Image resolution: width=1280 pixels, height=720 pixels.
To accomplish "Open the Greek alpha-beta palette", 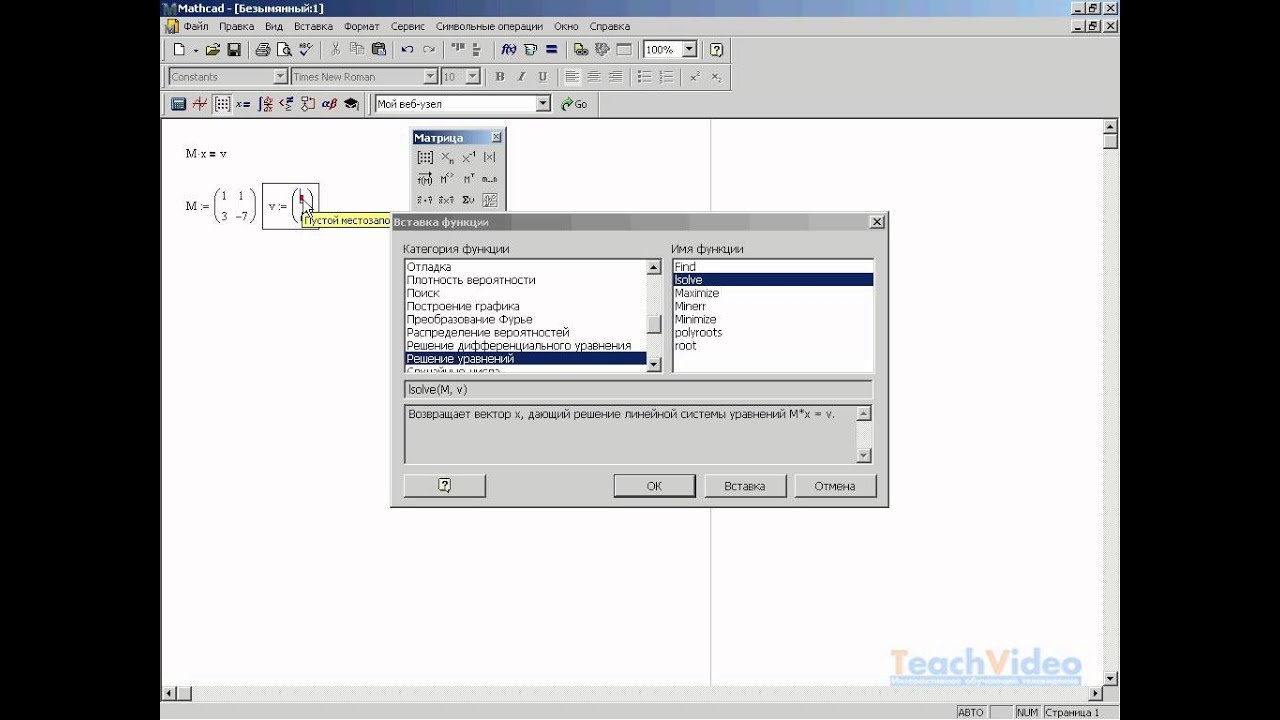I will (329, 103).
